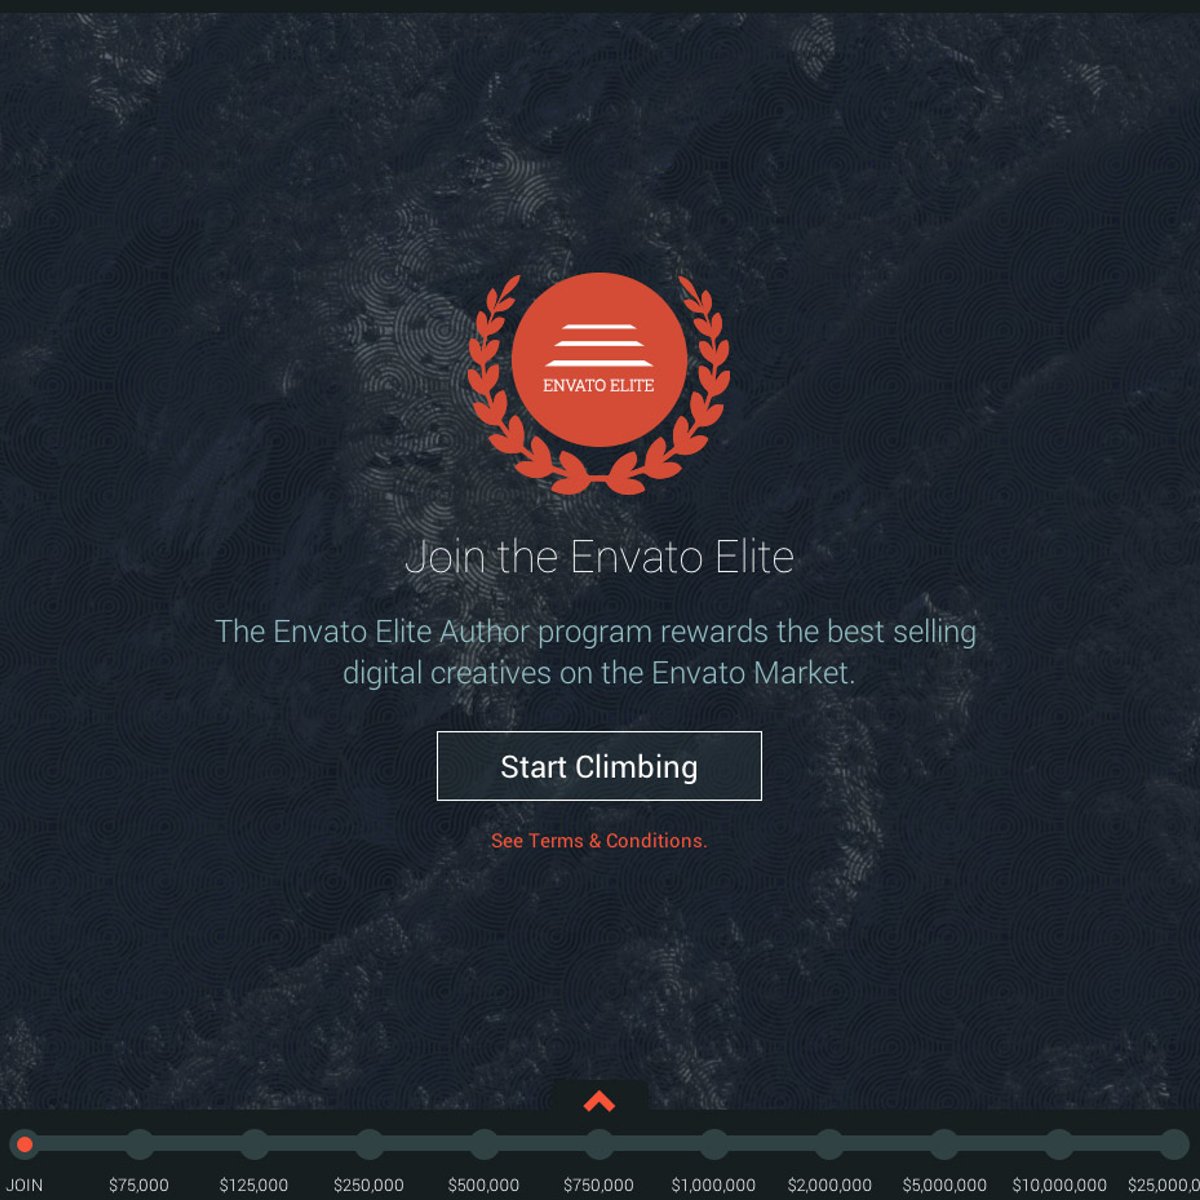Screen dimensions: 1200x1200
Task: Jump to the $5,000,000 milestone dot
Action: (x=944, y=1144)
